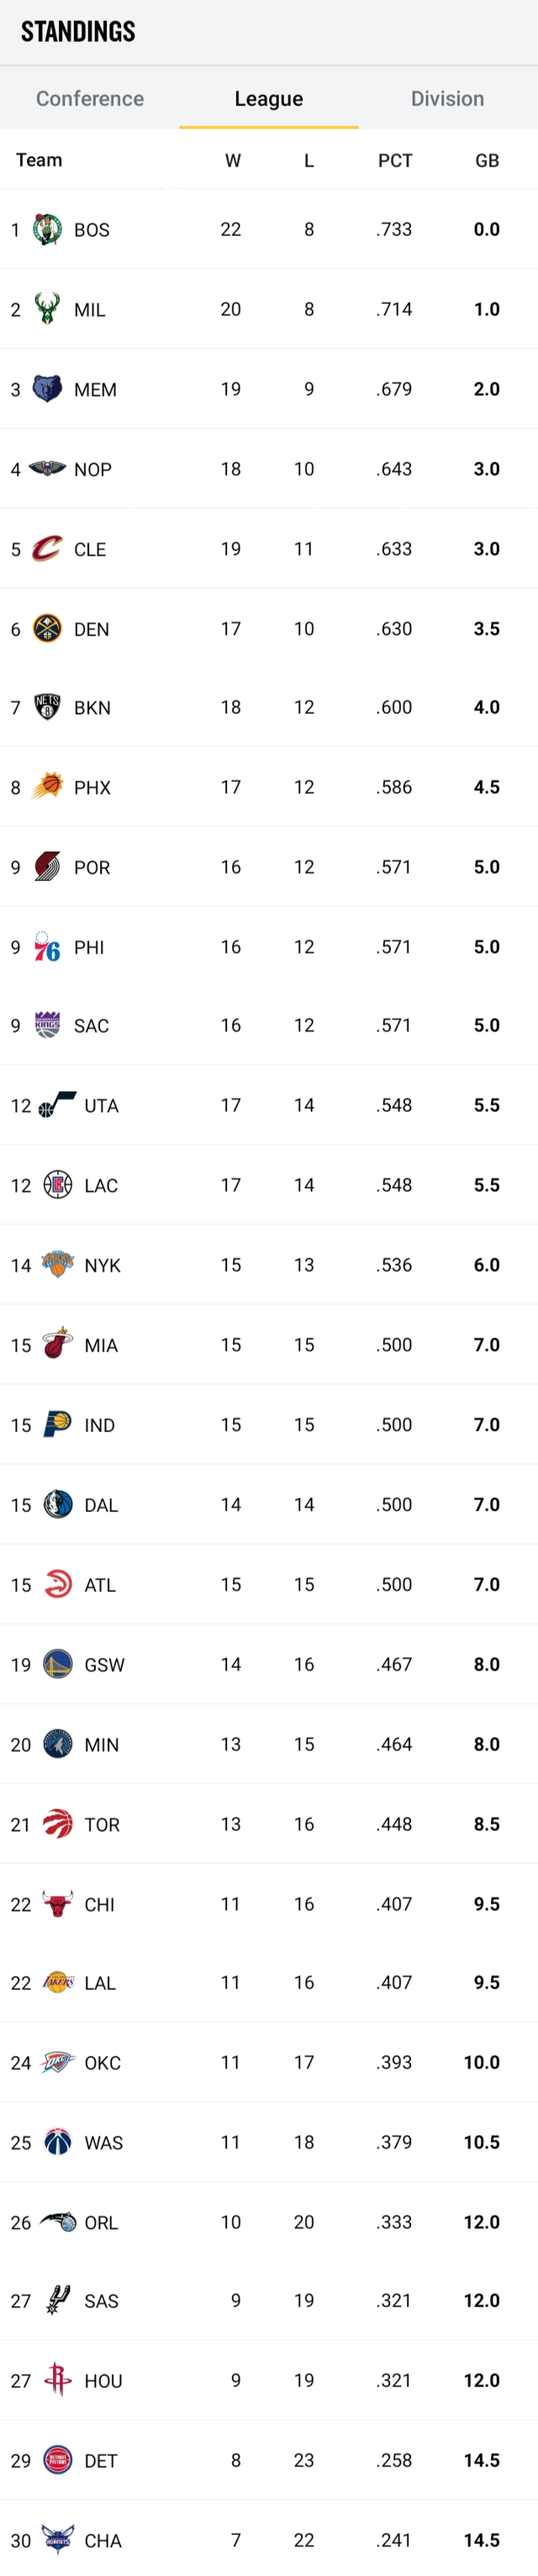Tap the Houston Rockets logo icon
The height and width of the screenshot is (2576, 538).
click(x=58, y=2380)
